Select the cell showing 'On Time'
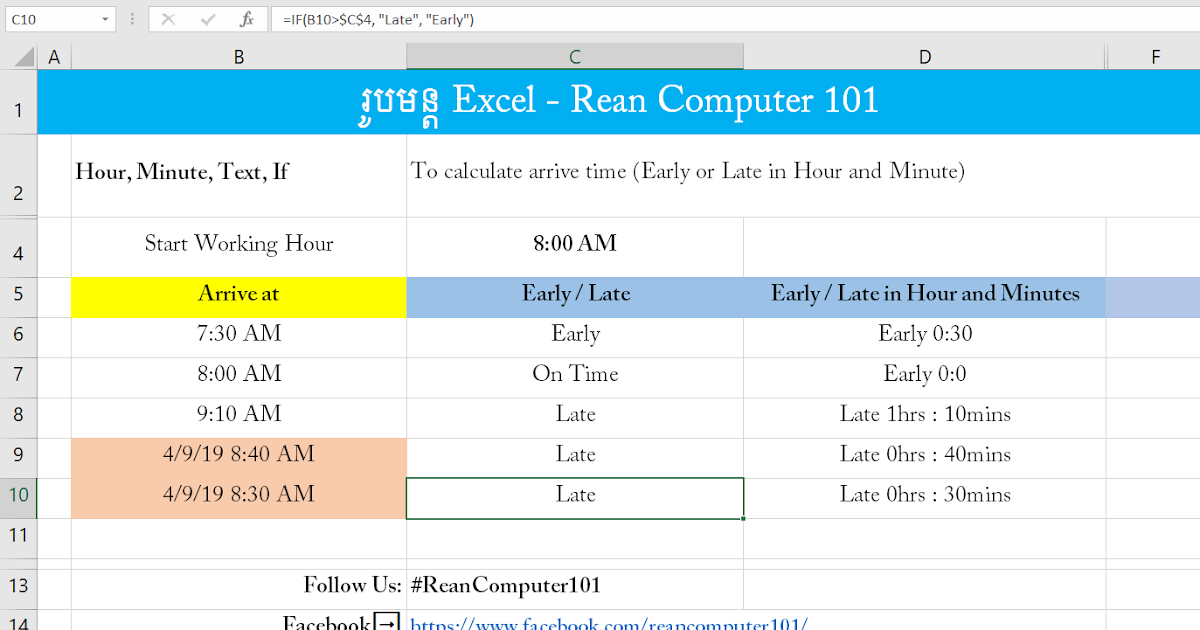 coord(575,374)
